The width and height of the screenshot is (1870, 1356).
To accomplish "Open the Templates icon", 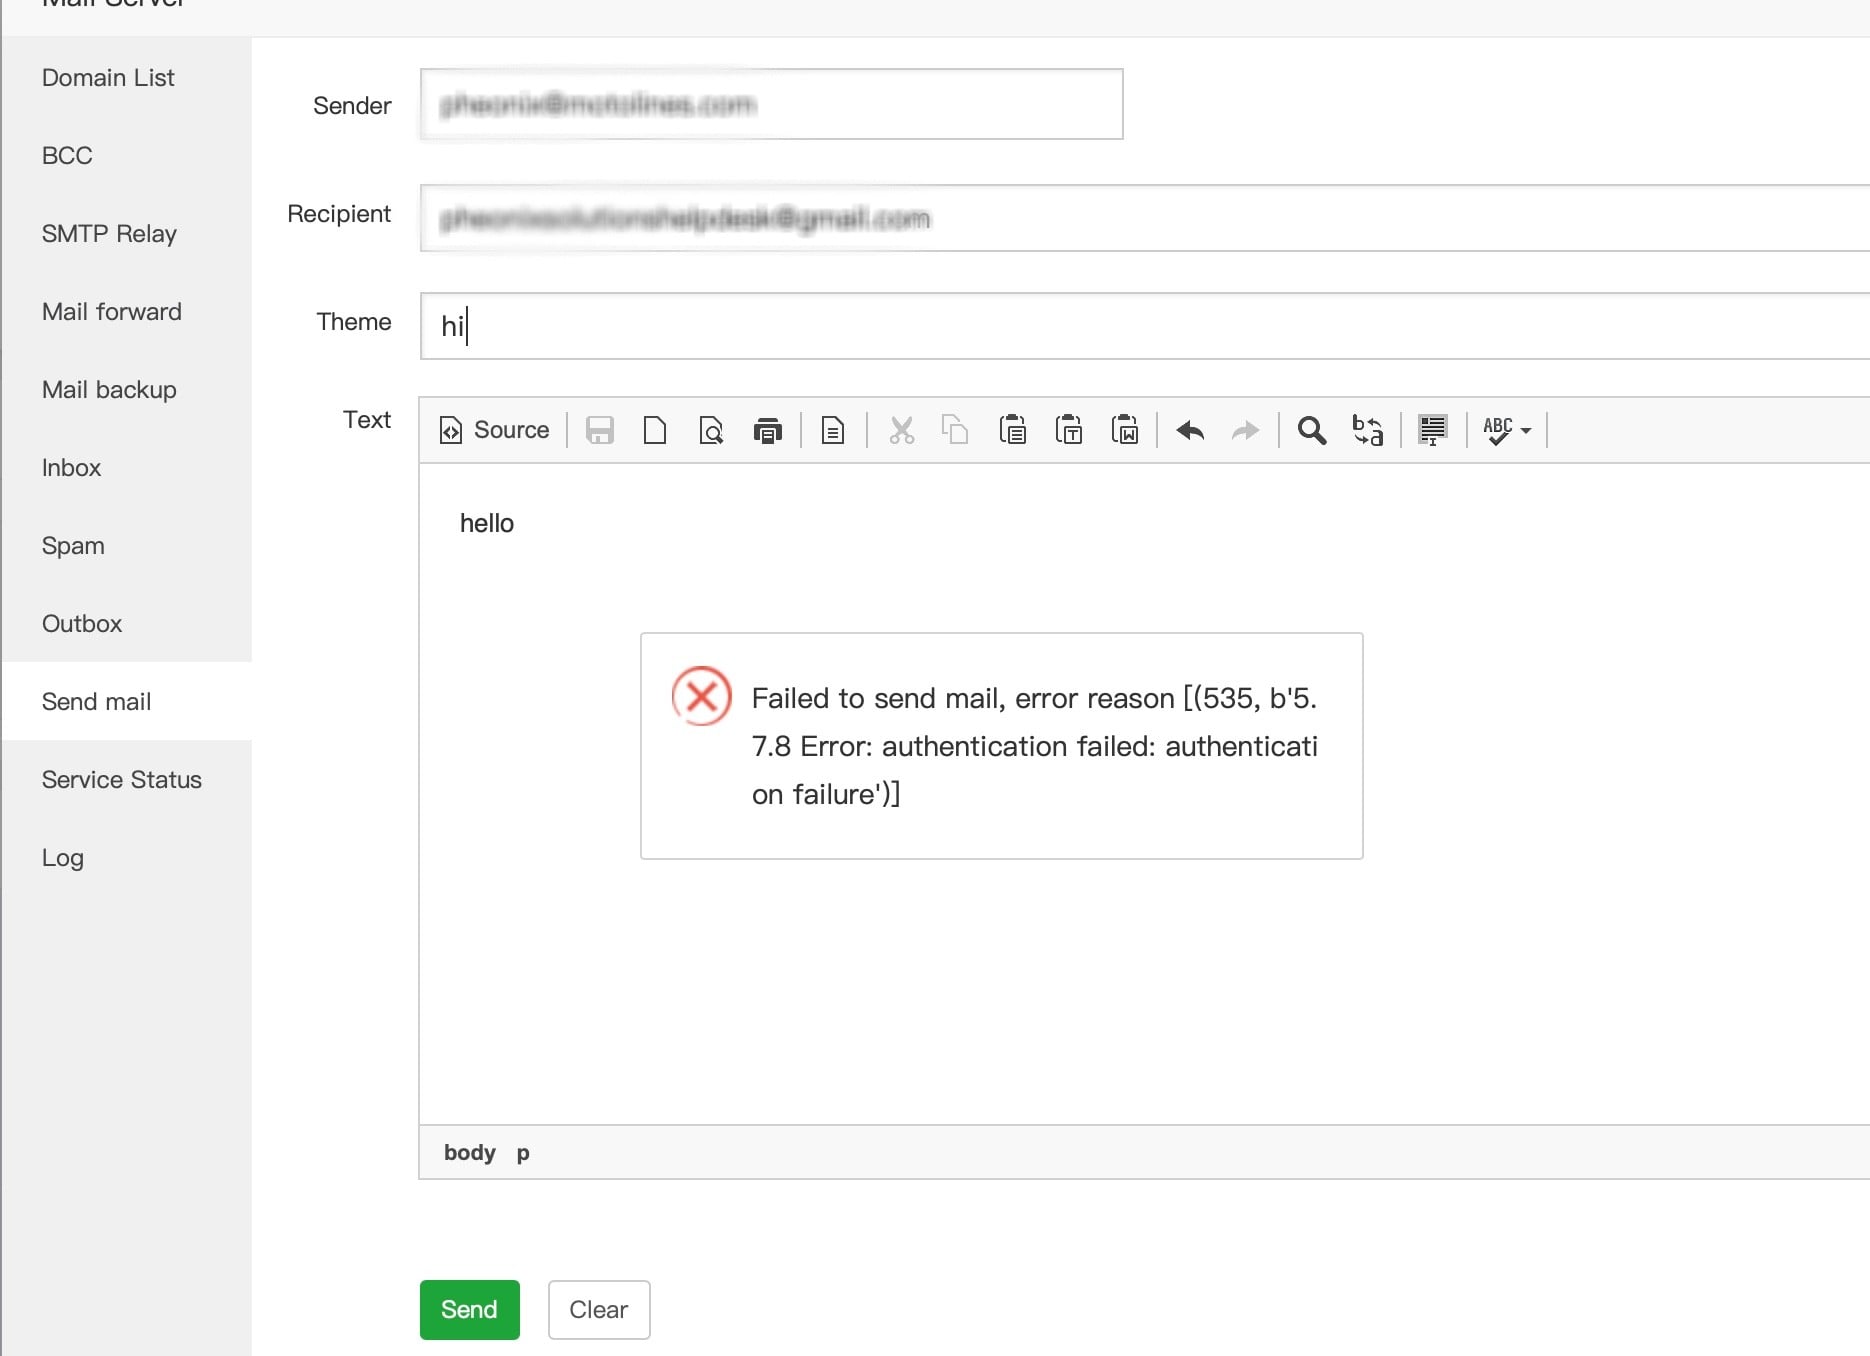I will (833, 430).
